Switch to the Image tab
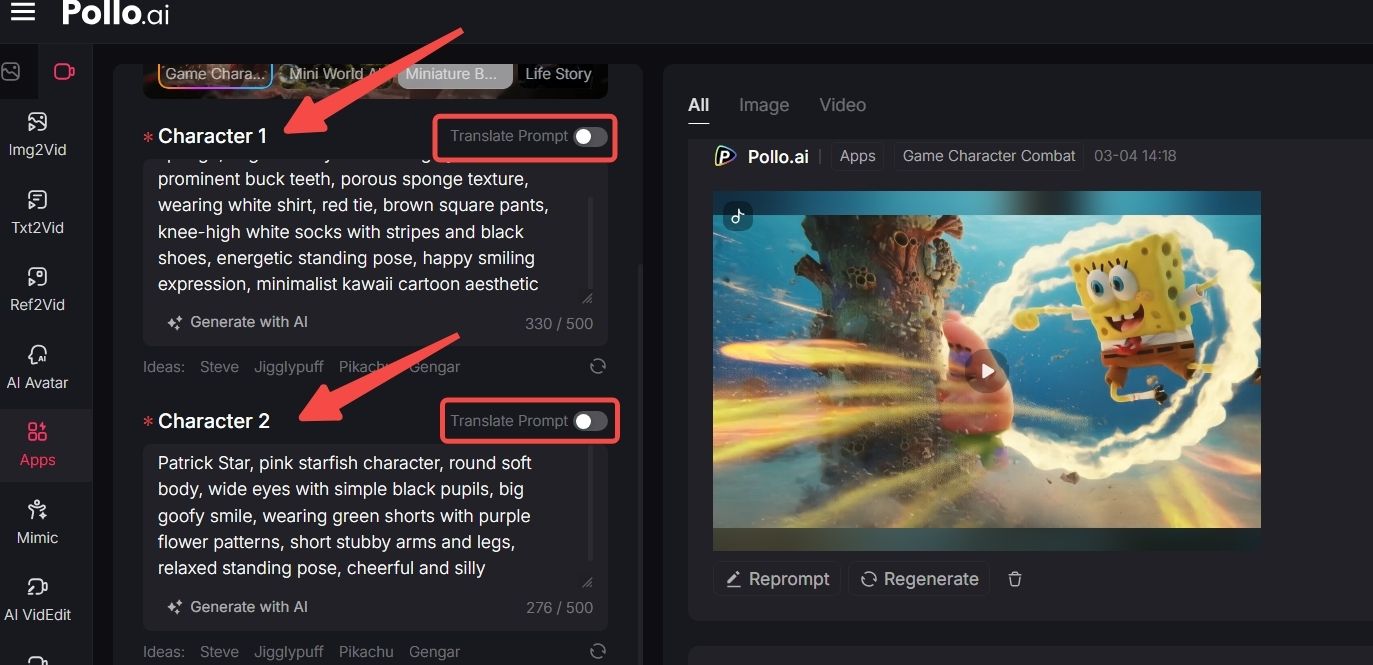The width and height of the screenshot is (1373, 665). [x=764, y=105]
